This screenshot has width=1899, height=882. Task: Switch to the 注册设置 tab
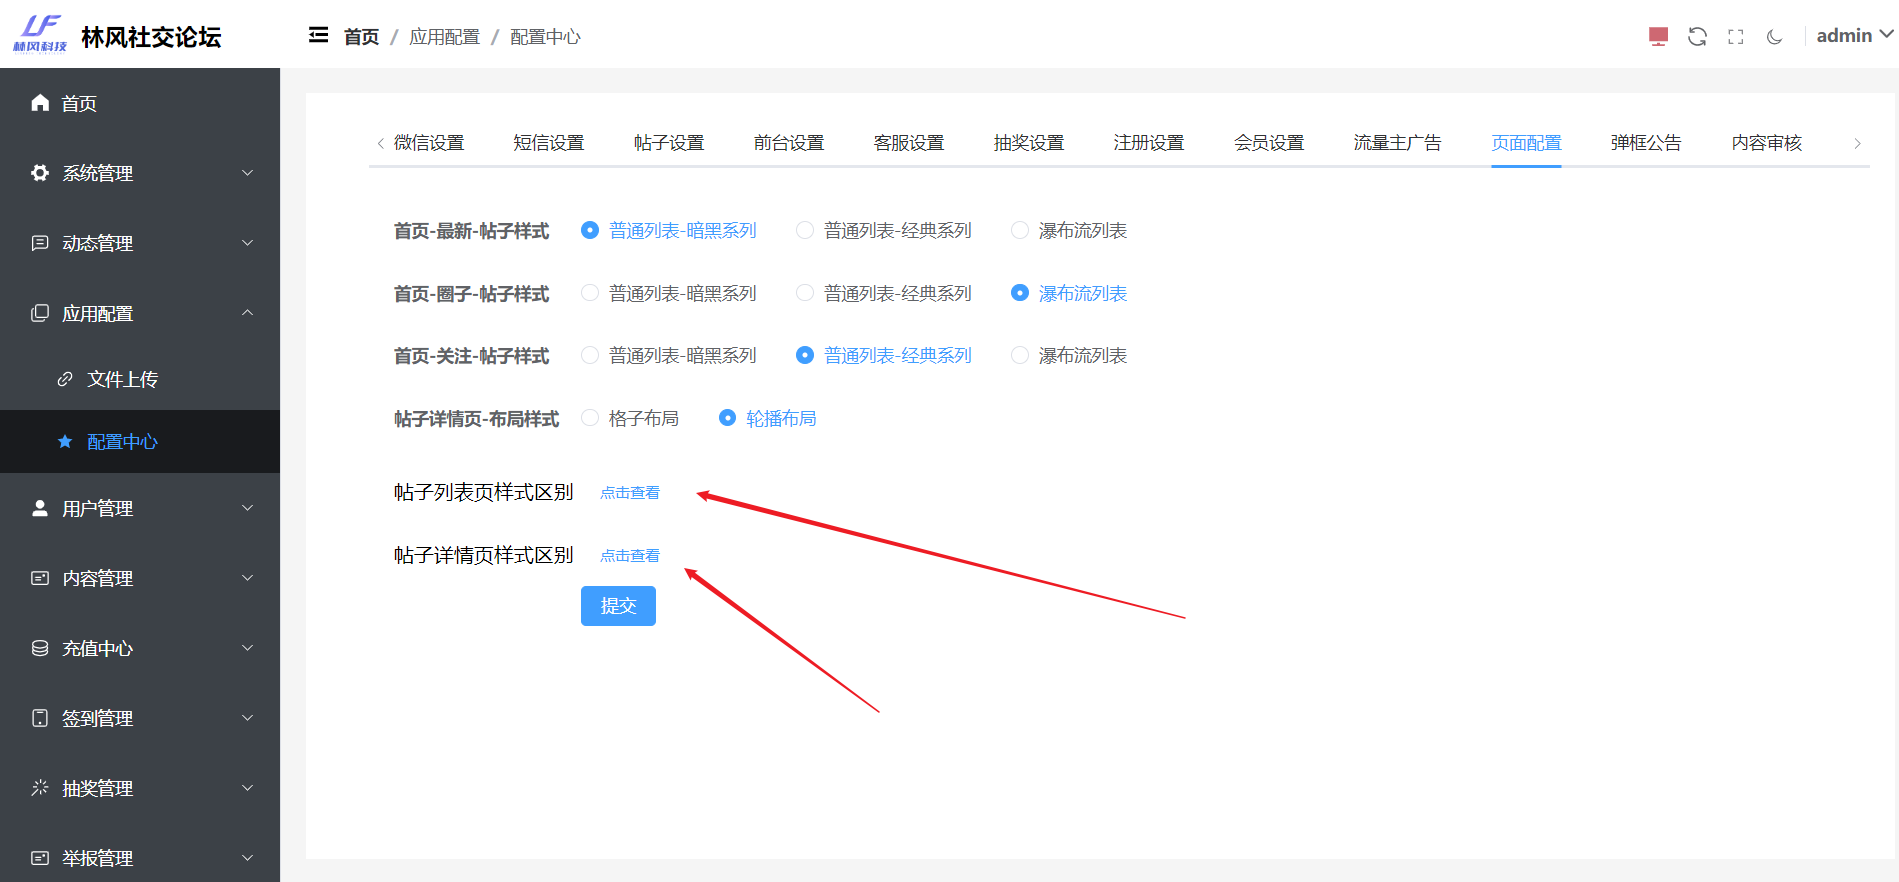[1149, 143]
